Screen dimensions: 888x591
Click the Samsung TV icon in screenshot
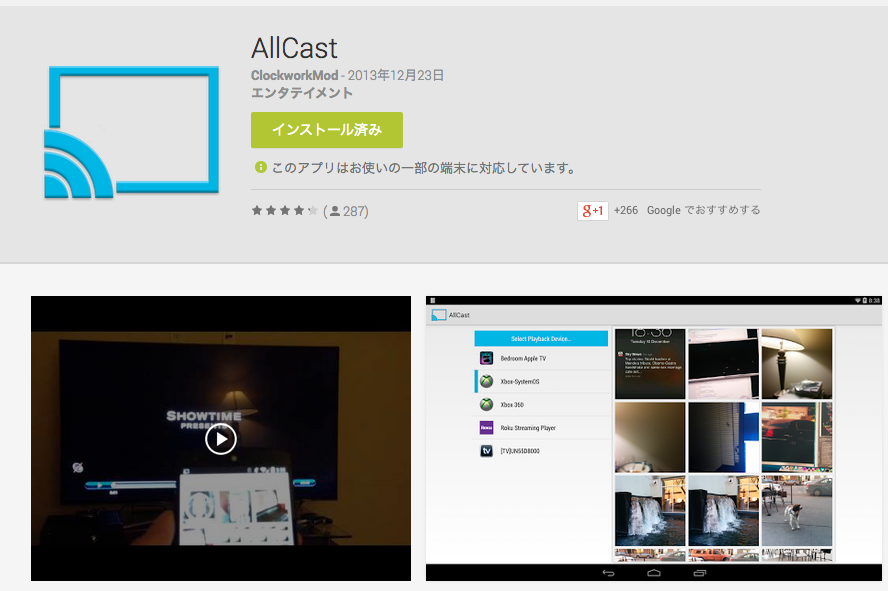(486, 451)
